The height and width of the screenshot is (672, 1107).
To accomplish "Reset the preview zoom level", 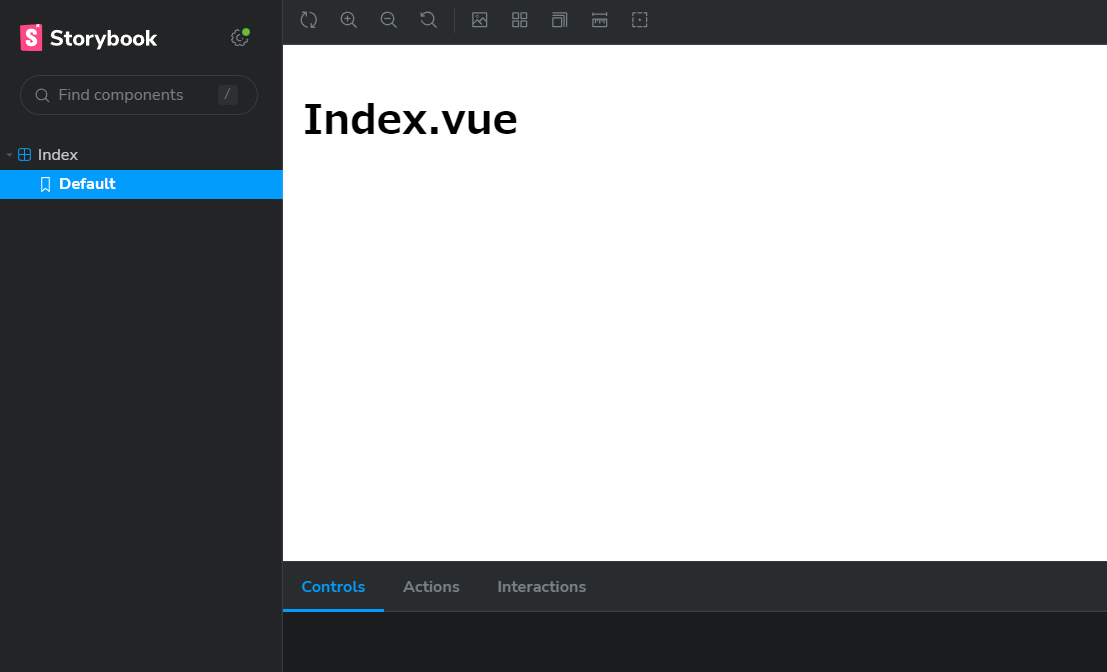I will tap(429, 20).
